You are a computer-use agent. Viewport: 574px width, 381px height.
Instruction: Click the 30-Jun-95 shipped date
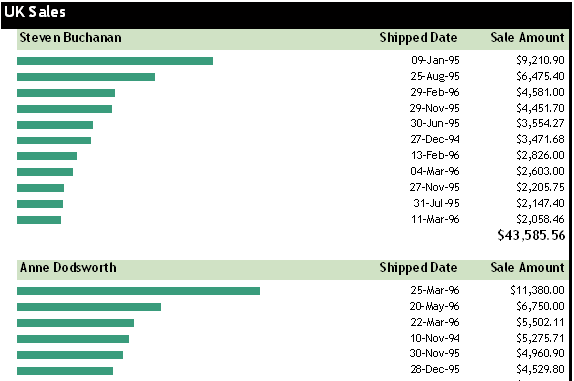click(x=435, y=123)
